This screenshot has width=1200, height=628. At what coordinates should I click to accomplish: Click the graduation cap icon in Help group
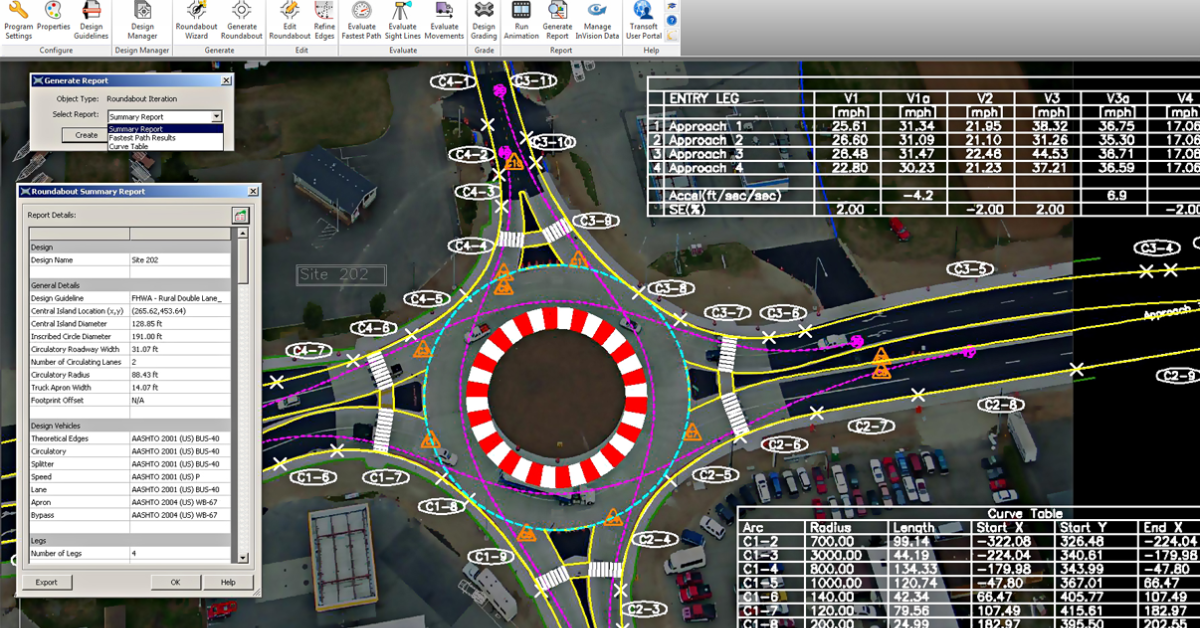point(671,5)
